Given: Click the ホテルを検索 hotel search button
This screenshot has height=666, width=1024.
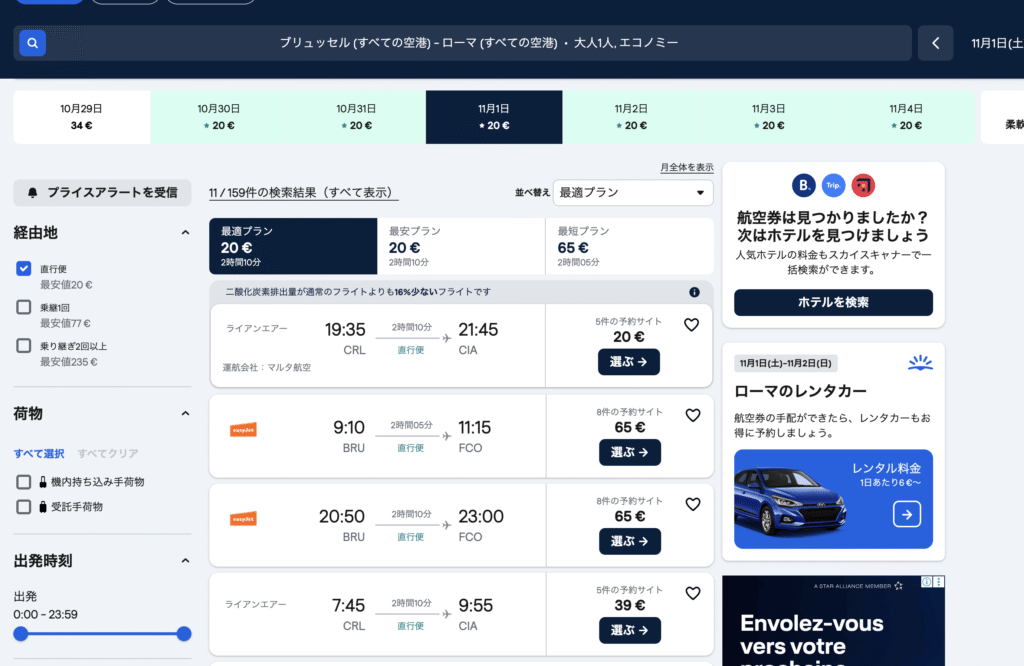Looking at the screenshot, I should (x=832, y=302).
